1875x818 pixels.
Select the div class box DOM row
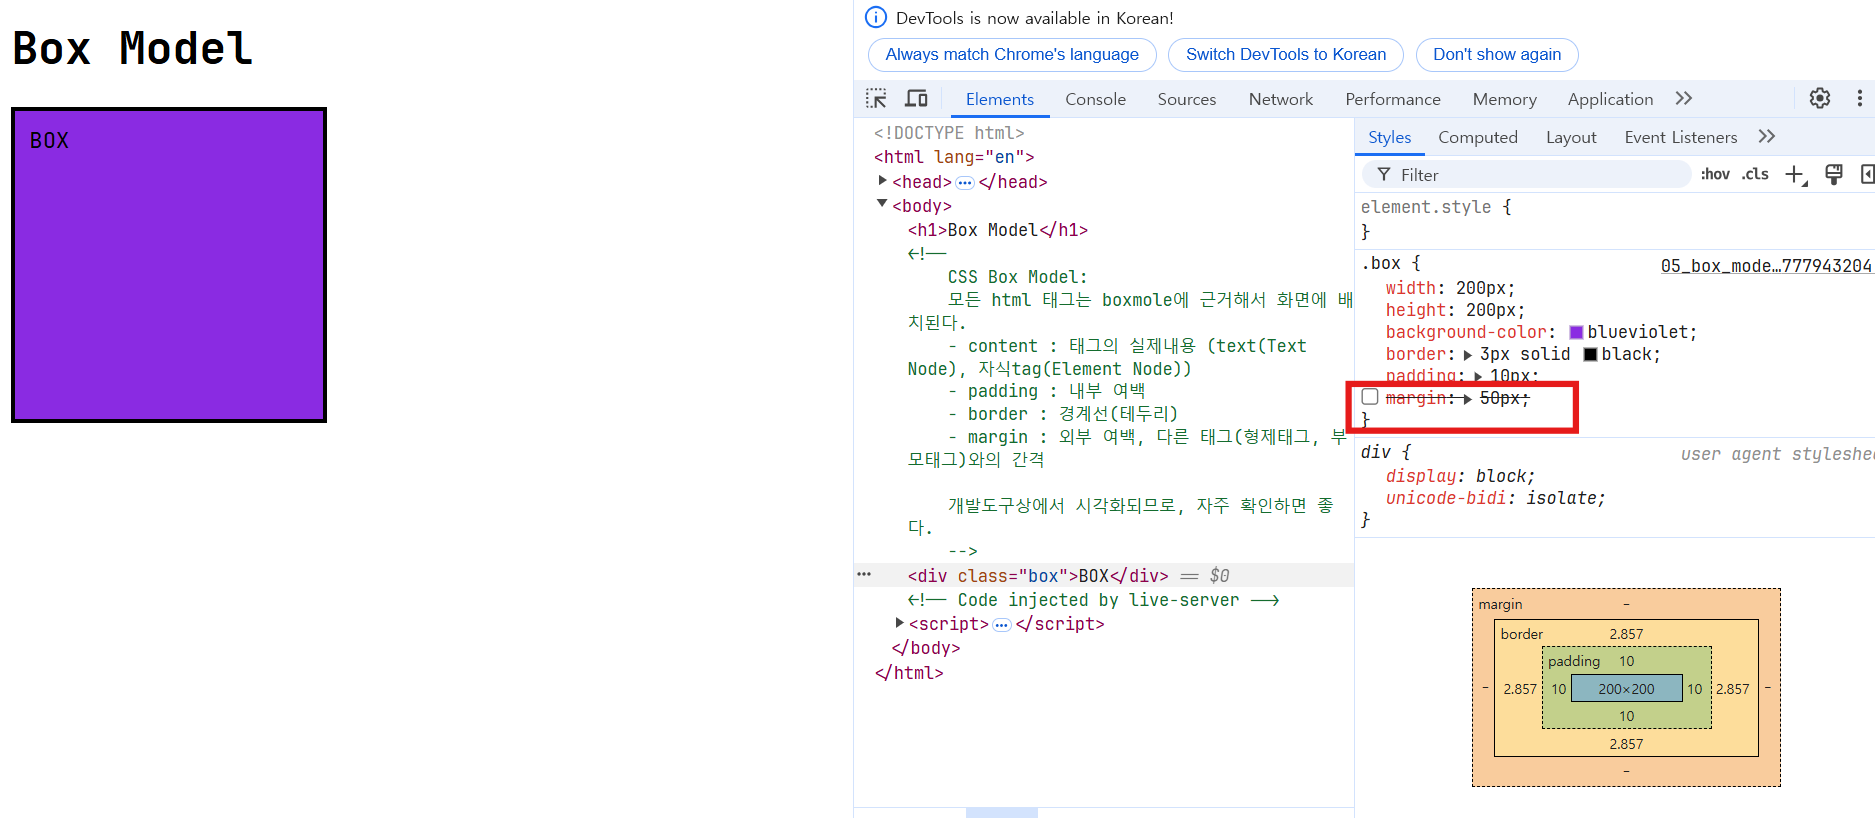coord(1104,576)
